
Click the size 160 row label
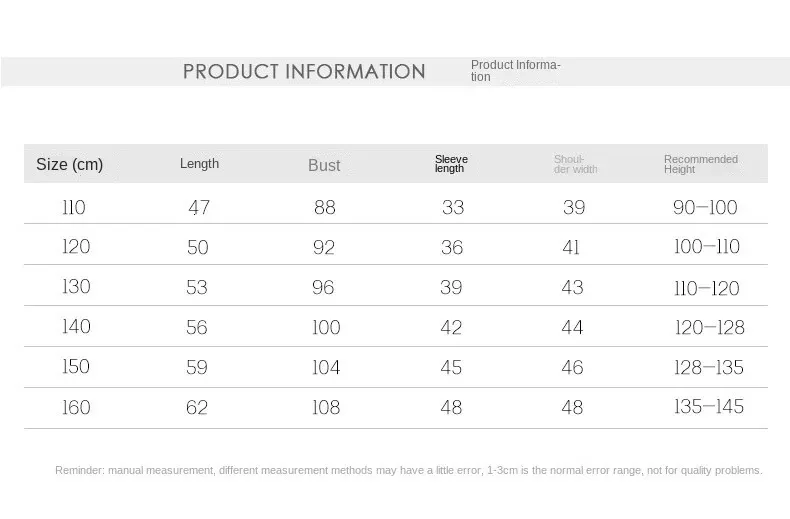(x=76, y=407)
